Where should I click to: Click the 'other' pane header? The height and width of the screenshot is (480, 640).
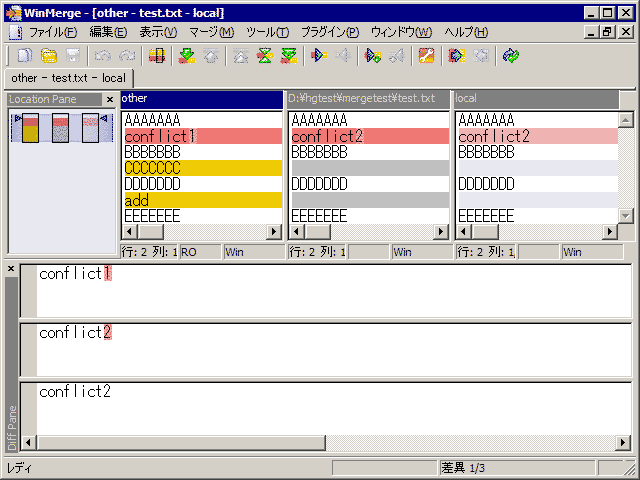202,99
